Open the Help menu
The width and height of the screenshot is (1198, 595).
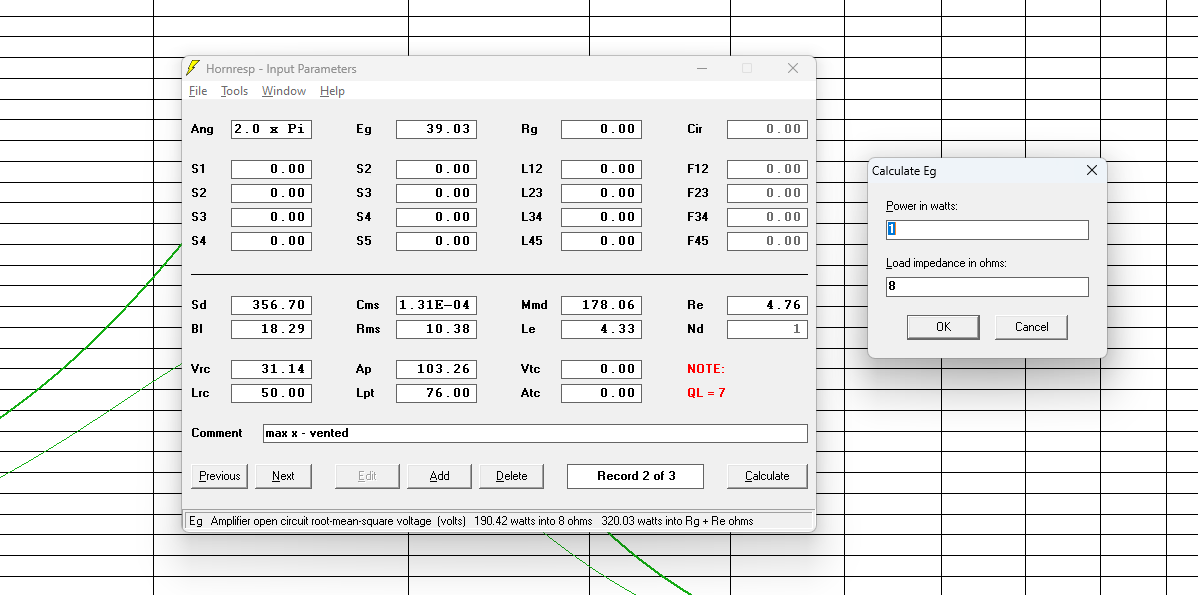point(332,91)
